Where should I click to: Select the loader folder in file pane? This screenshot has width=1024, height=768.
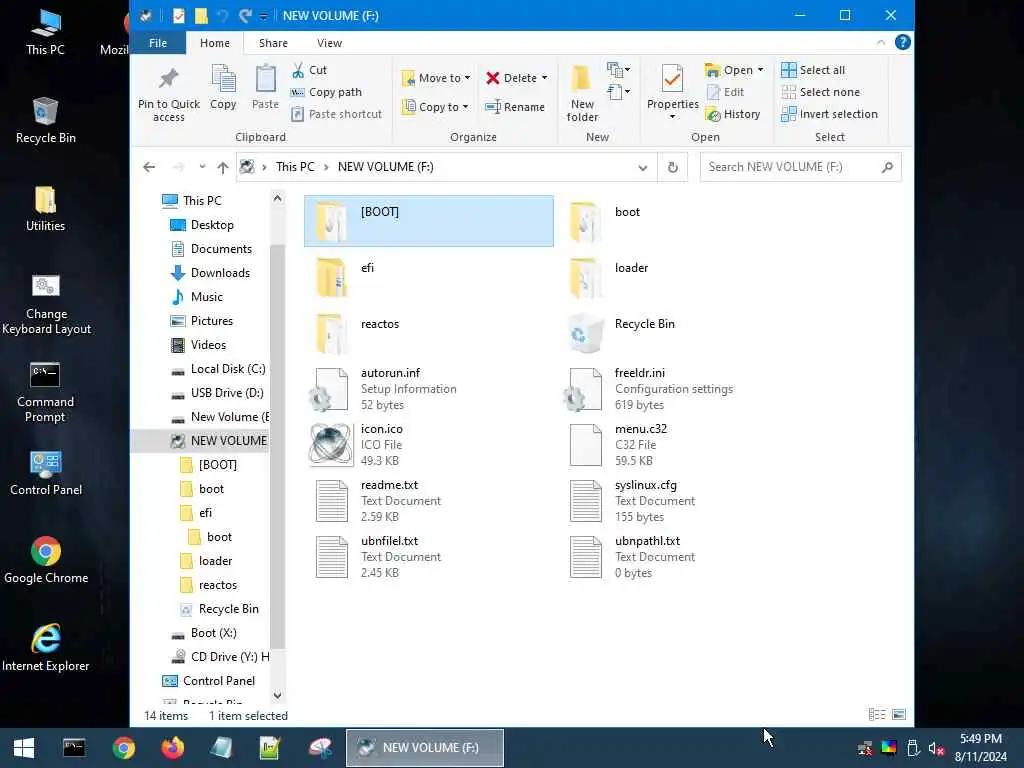[682, 277]
